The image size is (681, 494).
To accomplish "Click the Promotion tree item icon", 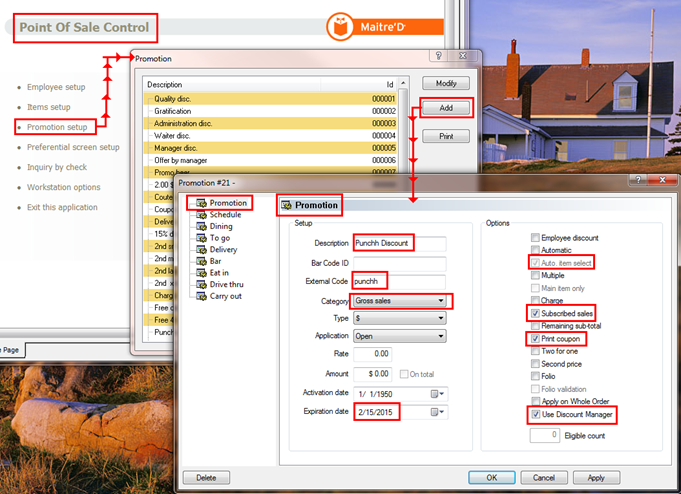I will pos(201,203).
